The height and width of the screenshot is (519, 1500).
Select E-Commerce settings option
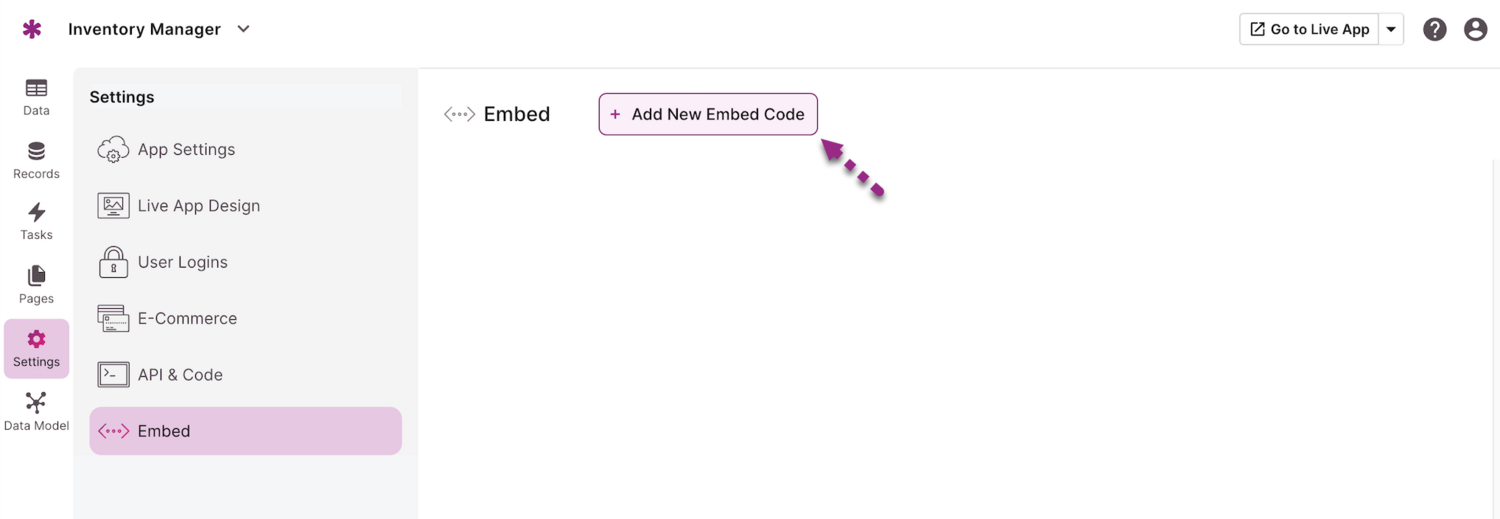click(187, 319)
